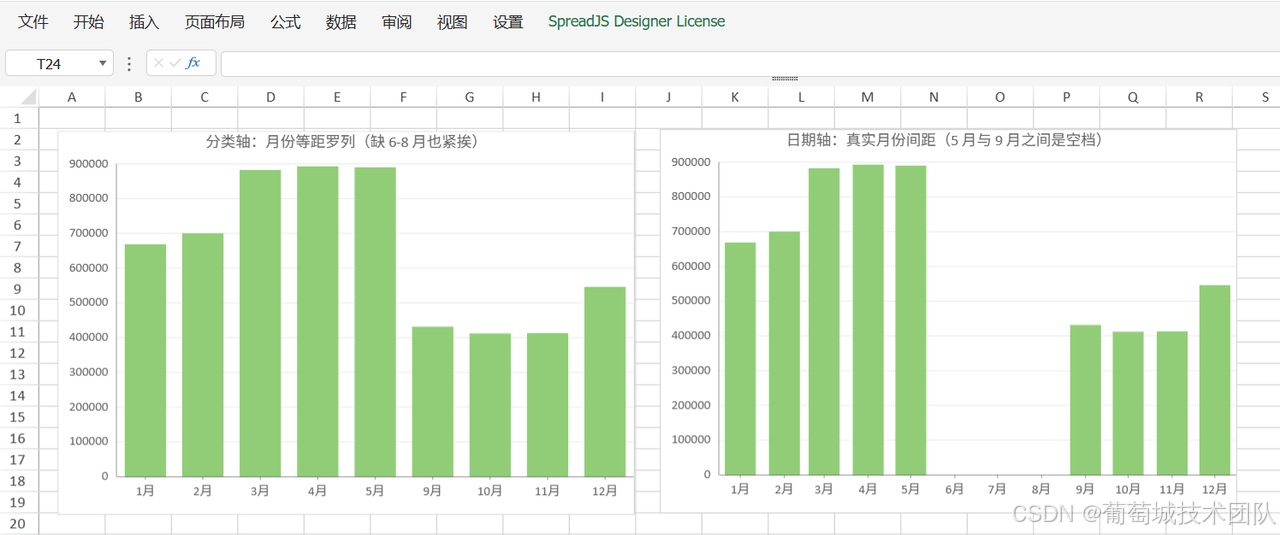Open the 设置 tab
This screenshot has width=1280, height=535.
tap(508, 21)
